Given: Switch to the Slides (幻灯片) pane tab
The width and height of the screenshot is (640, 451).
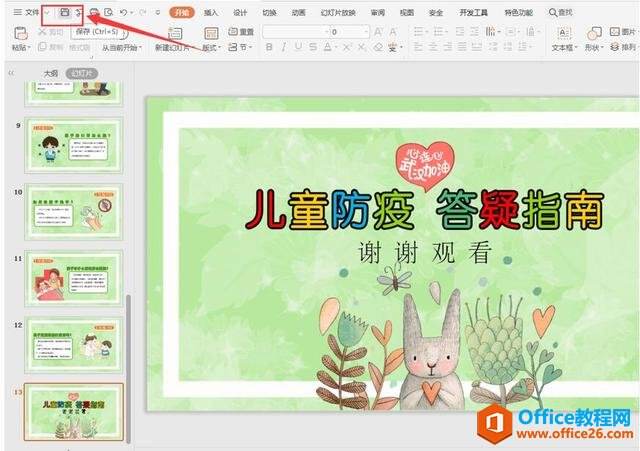Looking at the screenshot, I should [82, 73].
